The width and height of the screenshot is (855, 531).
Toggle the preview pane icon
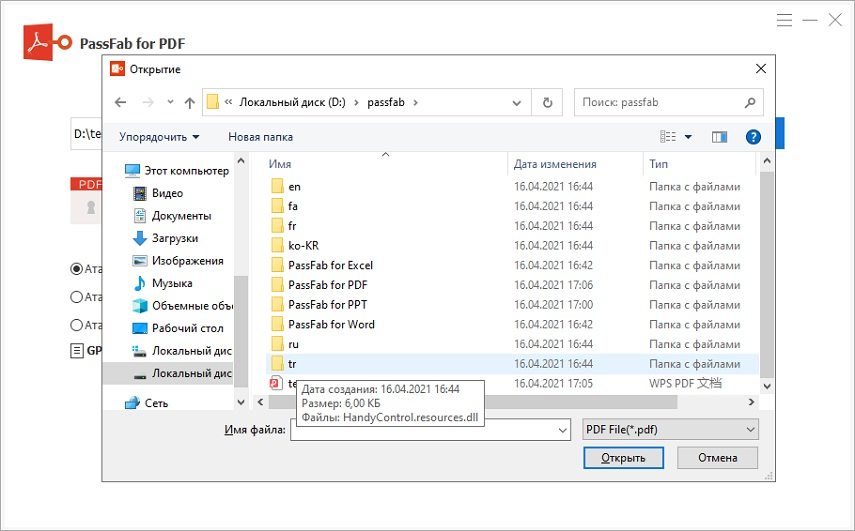click(719, 137)
